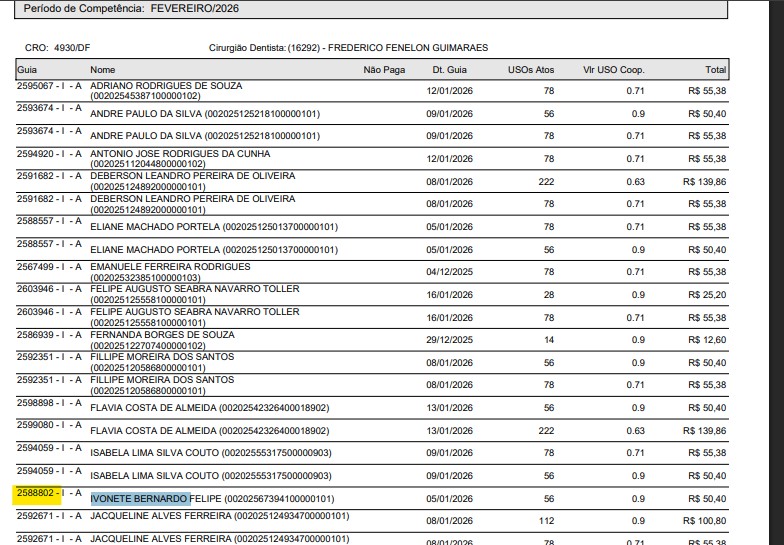This screenshot has height=545, width=784.
Task: Click the R$ 25,20 total for FELIPE AUGUSTO
Action: click(707, 295)
